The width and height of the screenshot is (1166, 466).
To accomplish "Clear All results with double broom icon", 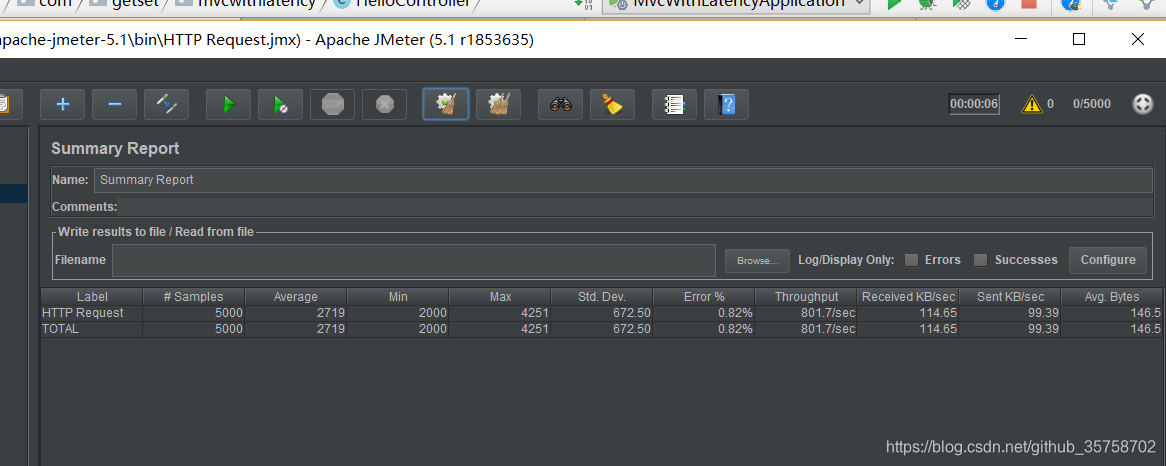I will 498,105.
